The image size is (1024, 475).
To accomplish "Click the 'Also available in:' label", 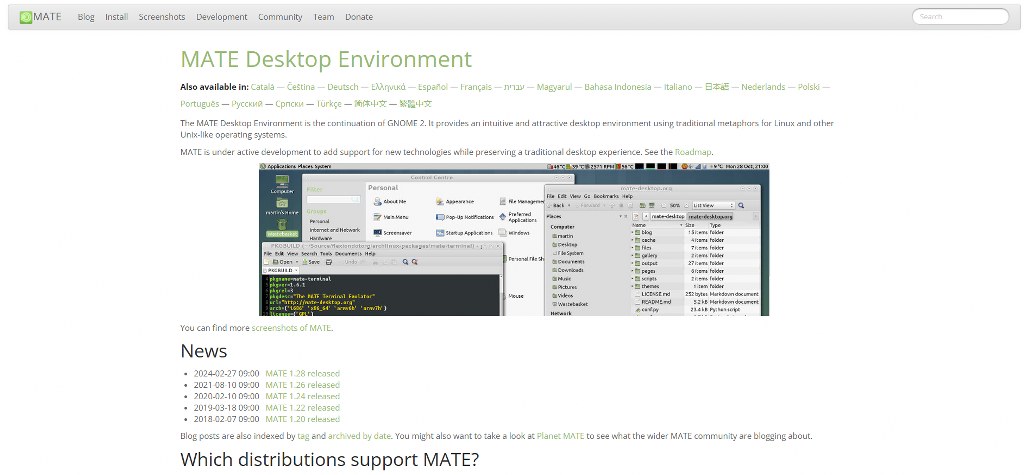I will click(x=214, y=87).
